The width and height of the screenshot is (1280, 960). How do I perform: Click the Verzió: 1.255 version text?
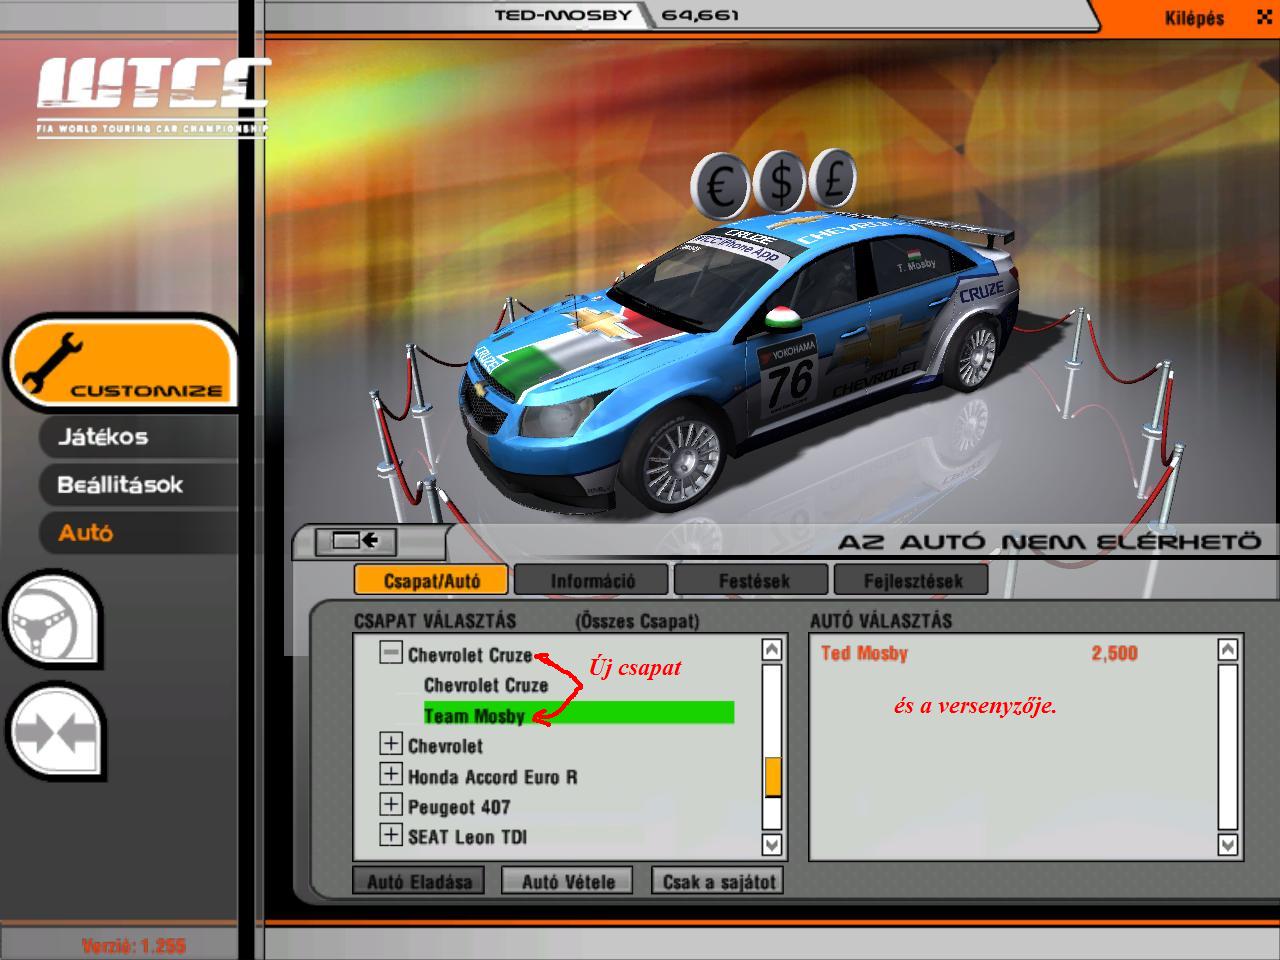coord(134,945)
